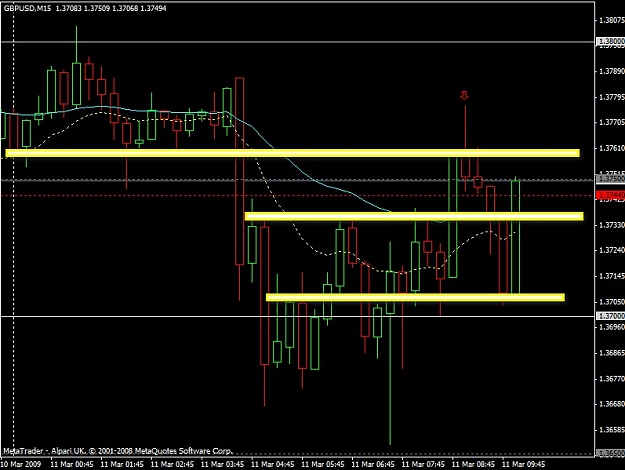Click the 11 Mar 09:45 time label
Screen dimensions: 625x470
(x=524, y=464)
